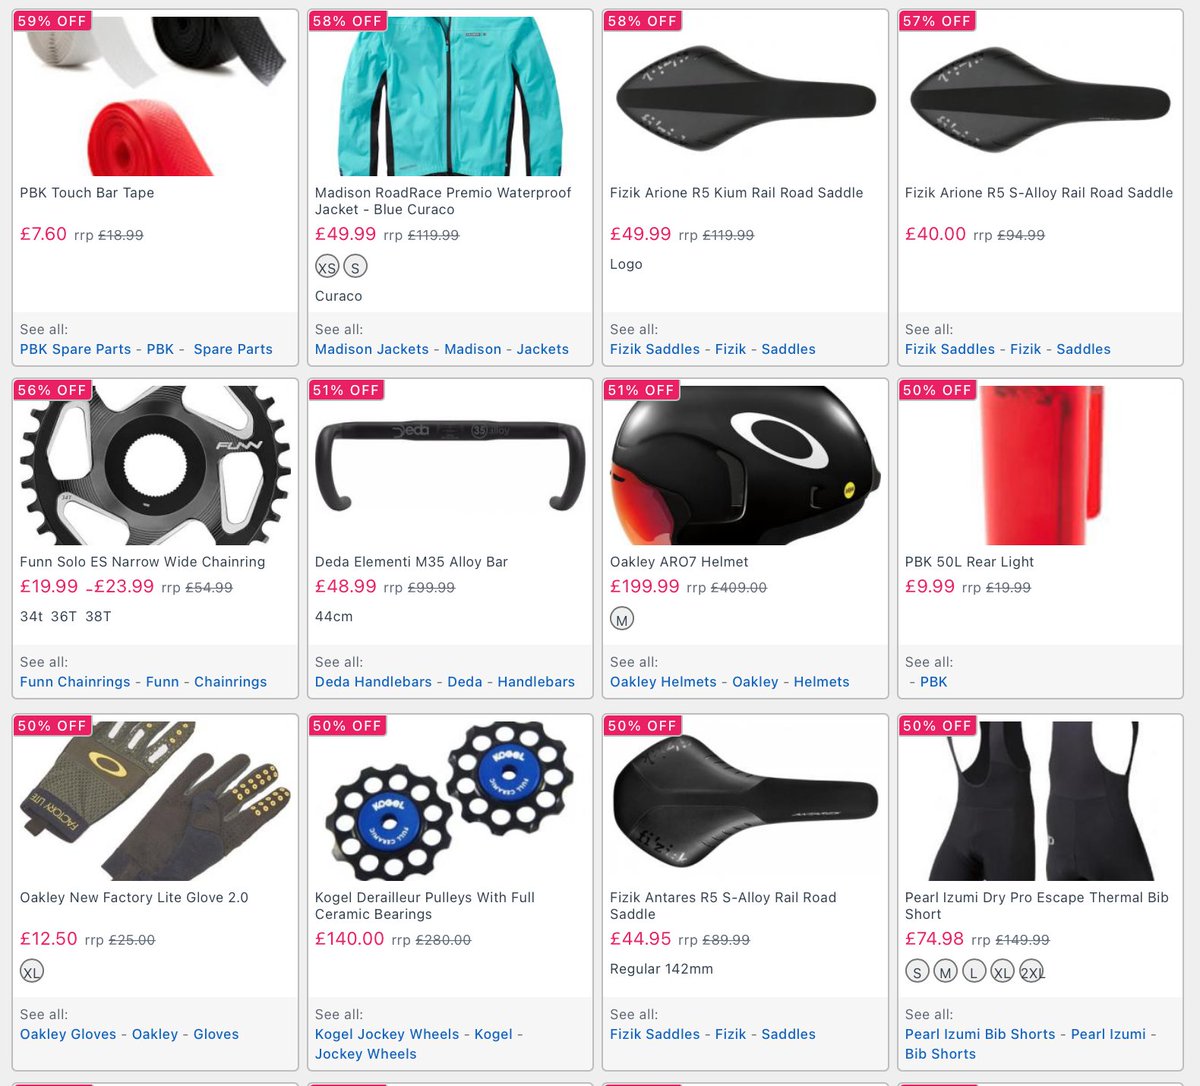Screen dimensions: 1200x1086
Task: Choose size L for Pearl Izumi bib short
Action: 974,971
